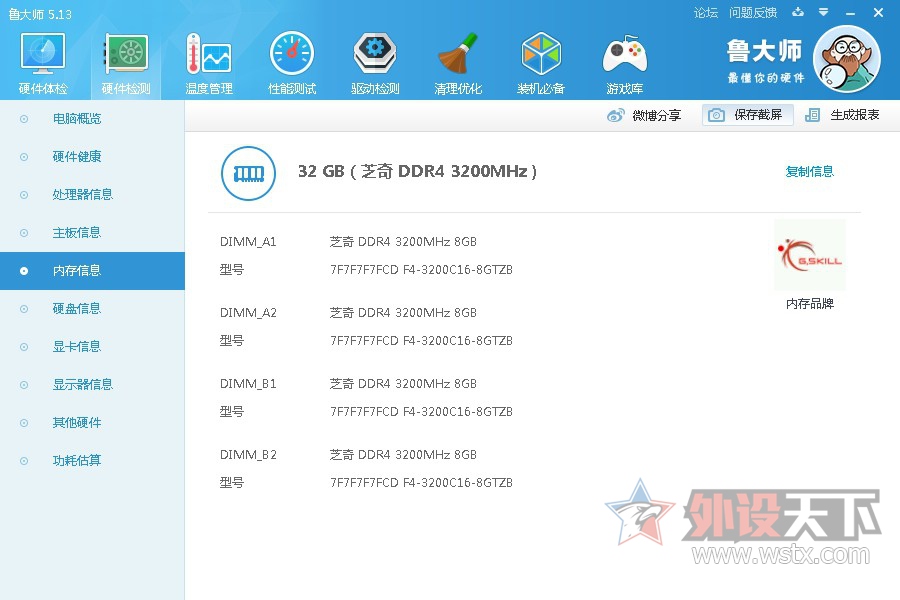900x600 pixels.
Task: Click the G.SKILL memory brand image
Action: [808, 253]
